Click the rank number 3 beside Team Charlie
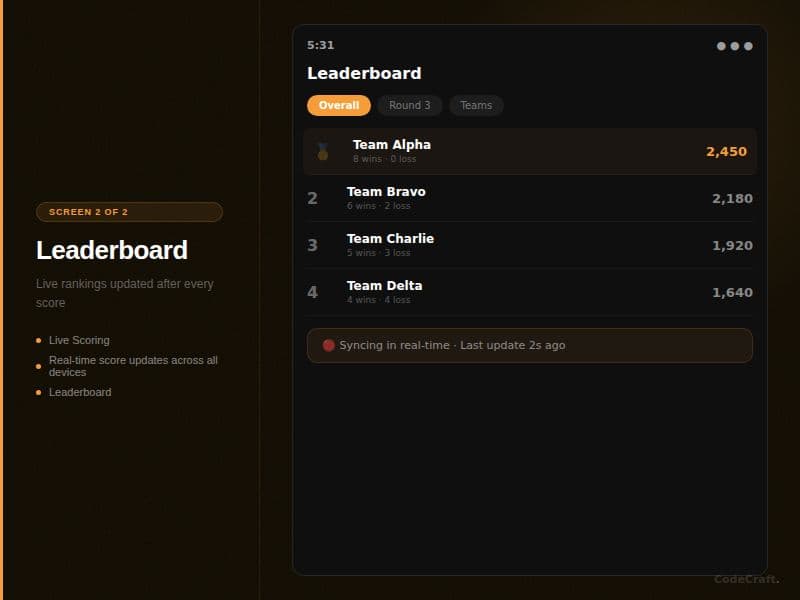This screenshot has height=600, width=800. point(312,245)
